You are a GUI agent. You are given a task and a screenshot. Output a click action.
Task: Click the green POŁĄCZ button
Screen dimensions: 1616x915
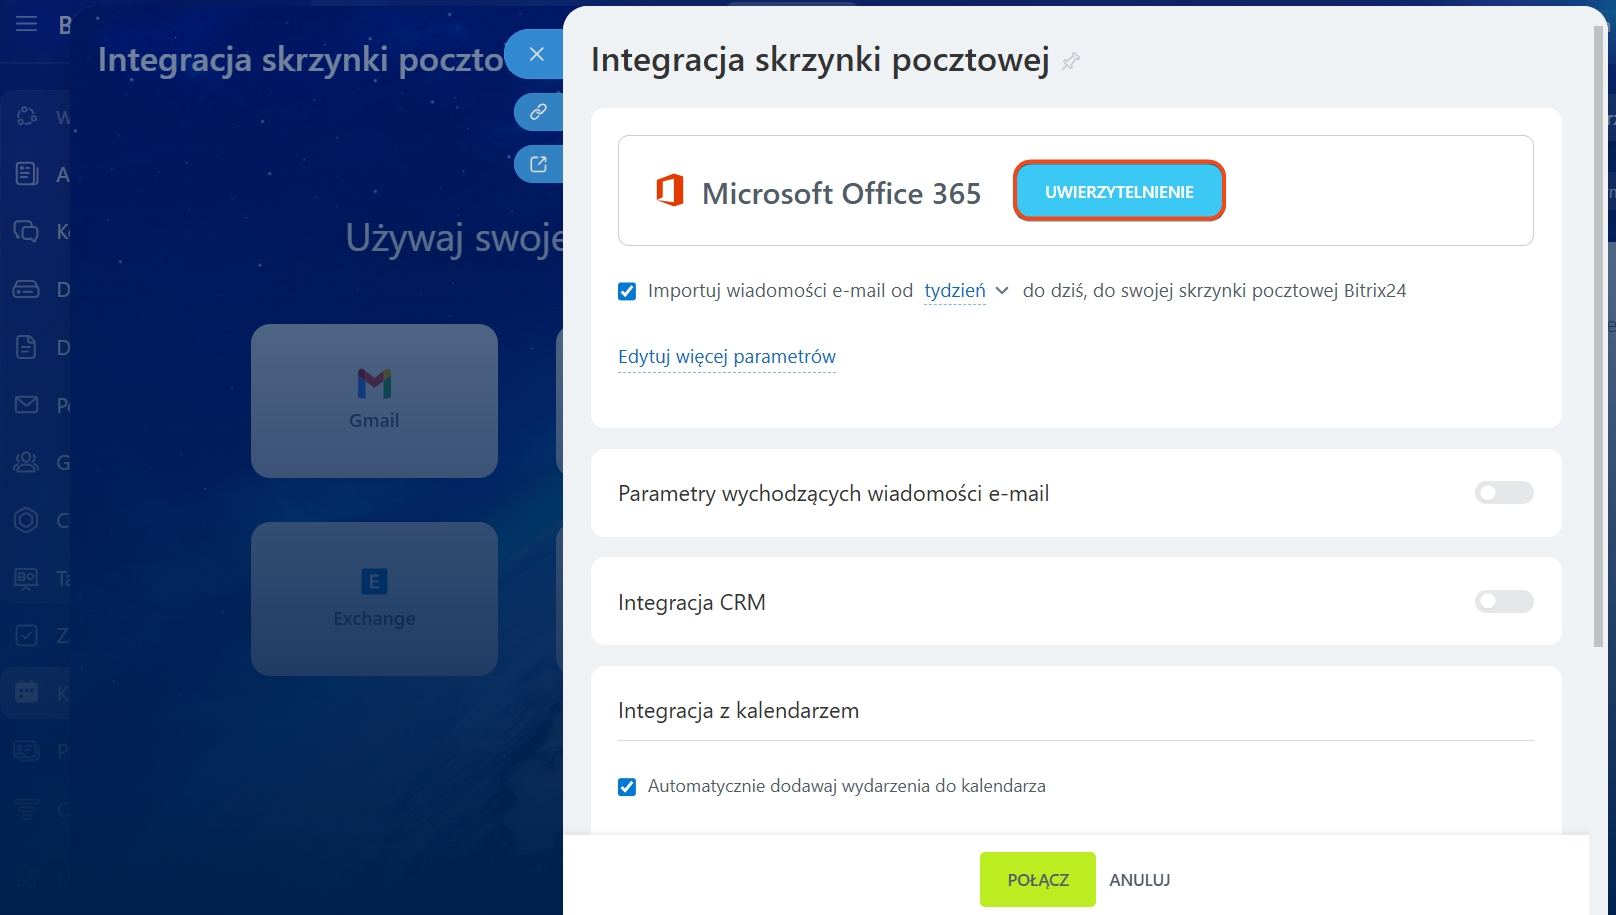pyautogui.click(x=1037, y=880)
